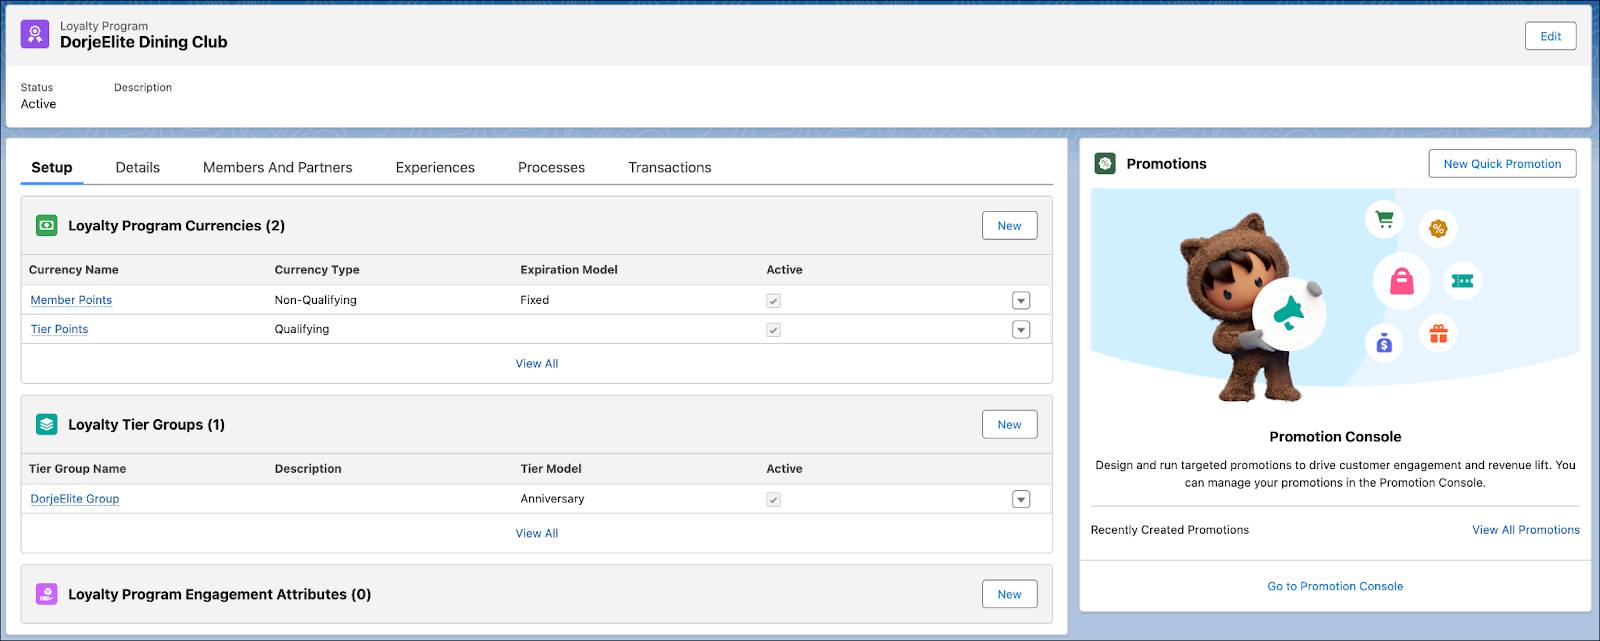1600x641 pixels.
Task: Click Loyalty Program Engagement Attributes (0) heading
Action: [x=219, y=594]
